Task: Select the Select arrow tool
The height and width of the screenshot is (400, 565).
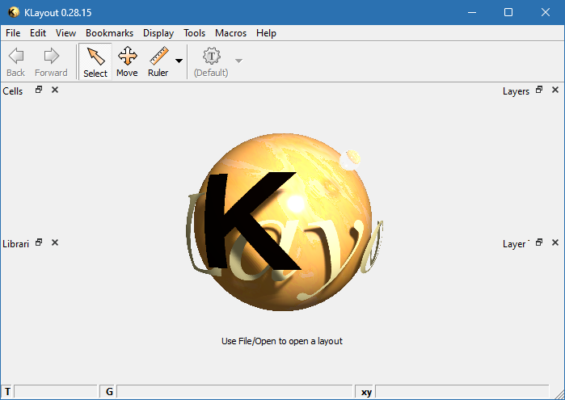Action: click(x=95, y=62)
